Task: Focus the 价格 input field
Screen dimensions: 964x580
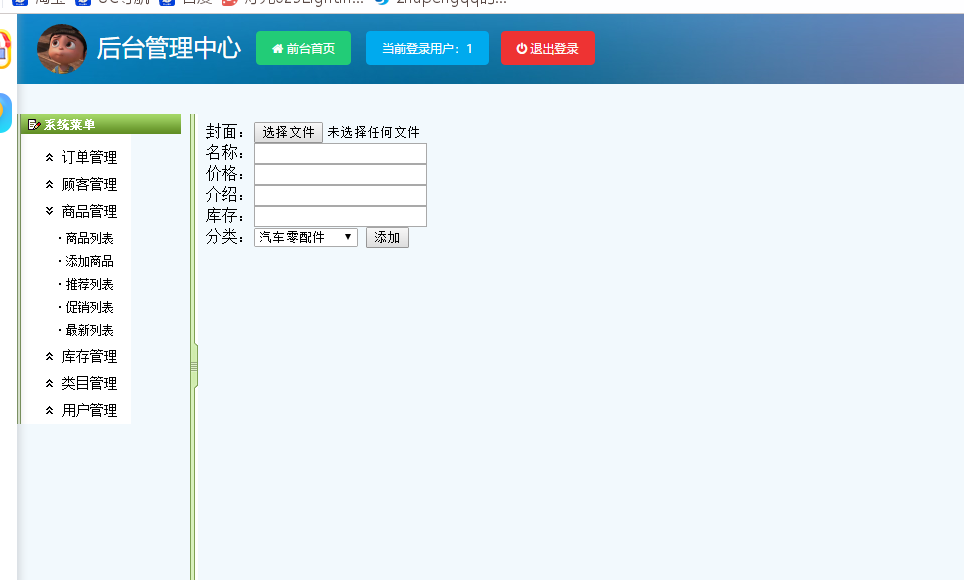Action: point(340,175)
